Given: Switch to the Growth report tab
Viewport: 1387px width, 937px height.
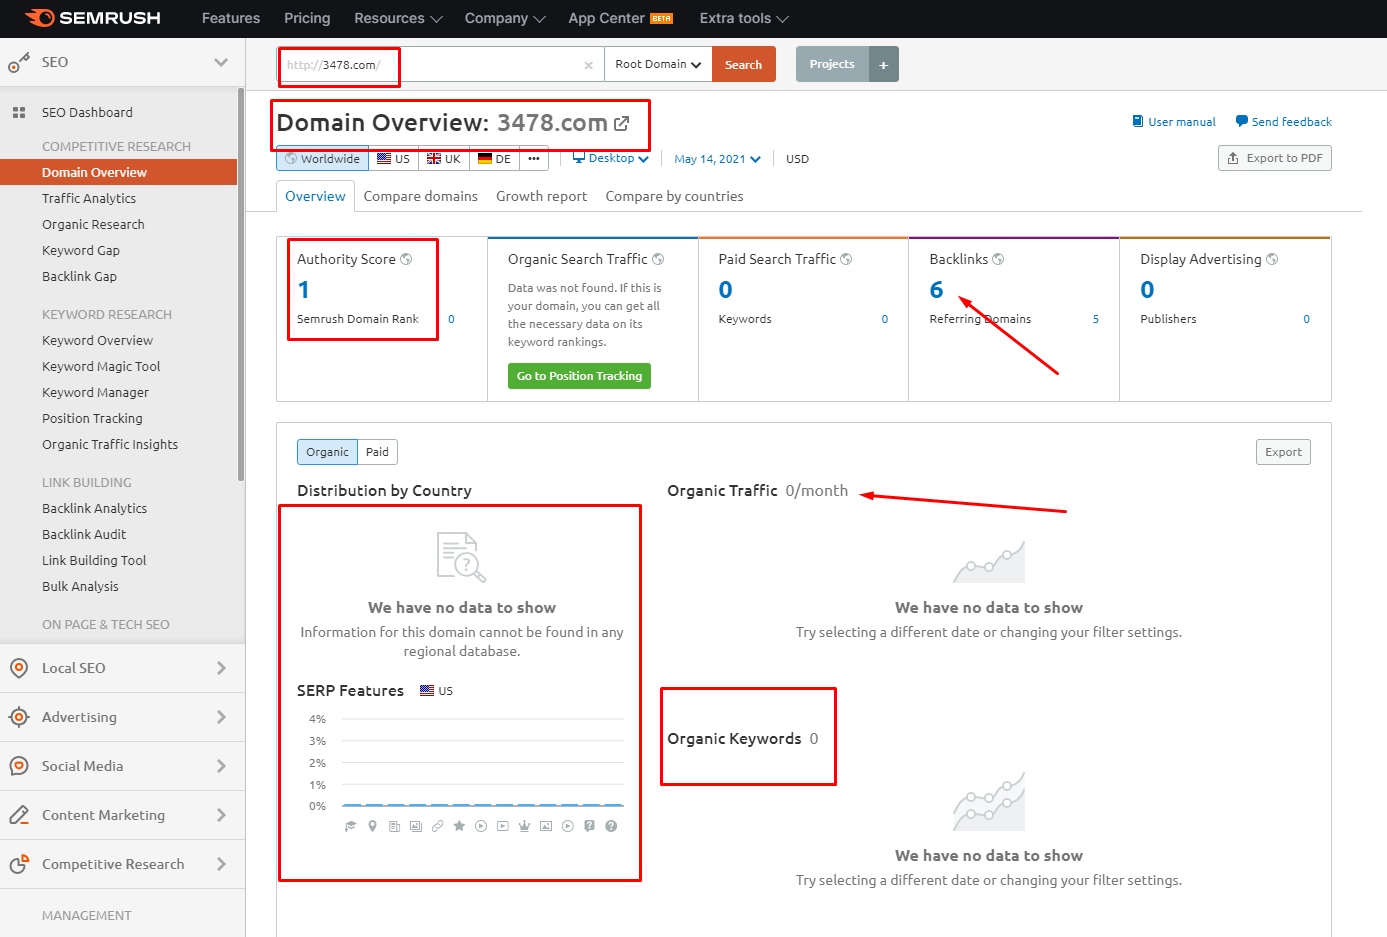Looking at the screenshot, I should tap(541, 196).
